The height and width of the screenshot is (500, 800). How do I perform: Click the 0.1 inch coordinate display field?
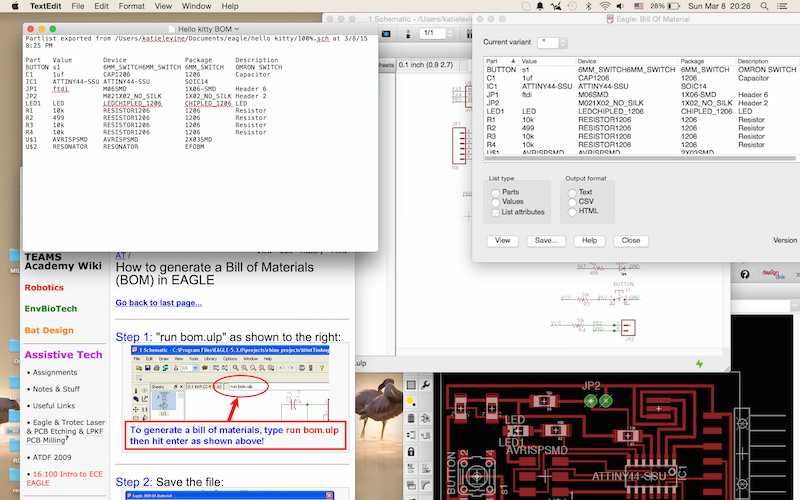pos(430,65)
